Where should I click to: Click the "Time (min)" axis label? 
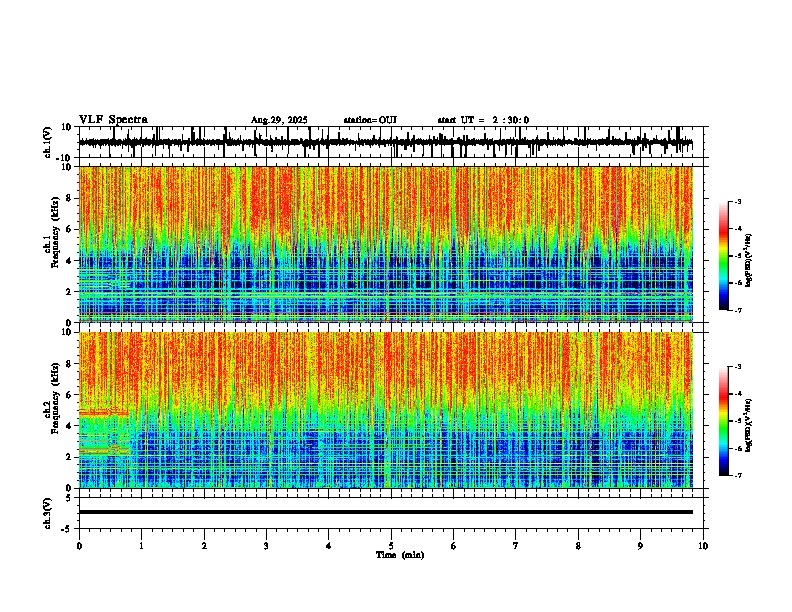coord(400,555)
